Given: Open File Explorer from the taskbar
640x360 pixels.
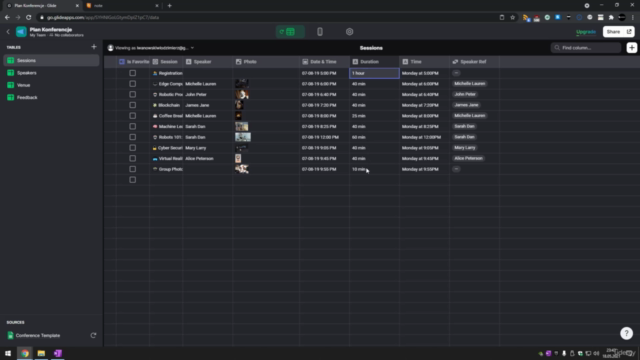Looking at the screenshot, I should [41, 353].
